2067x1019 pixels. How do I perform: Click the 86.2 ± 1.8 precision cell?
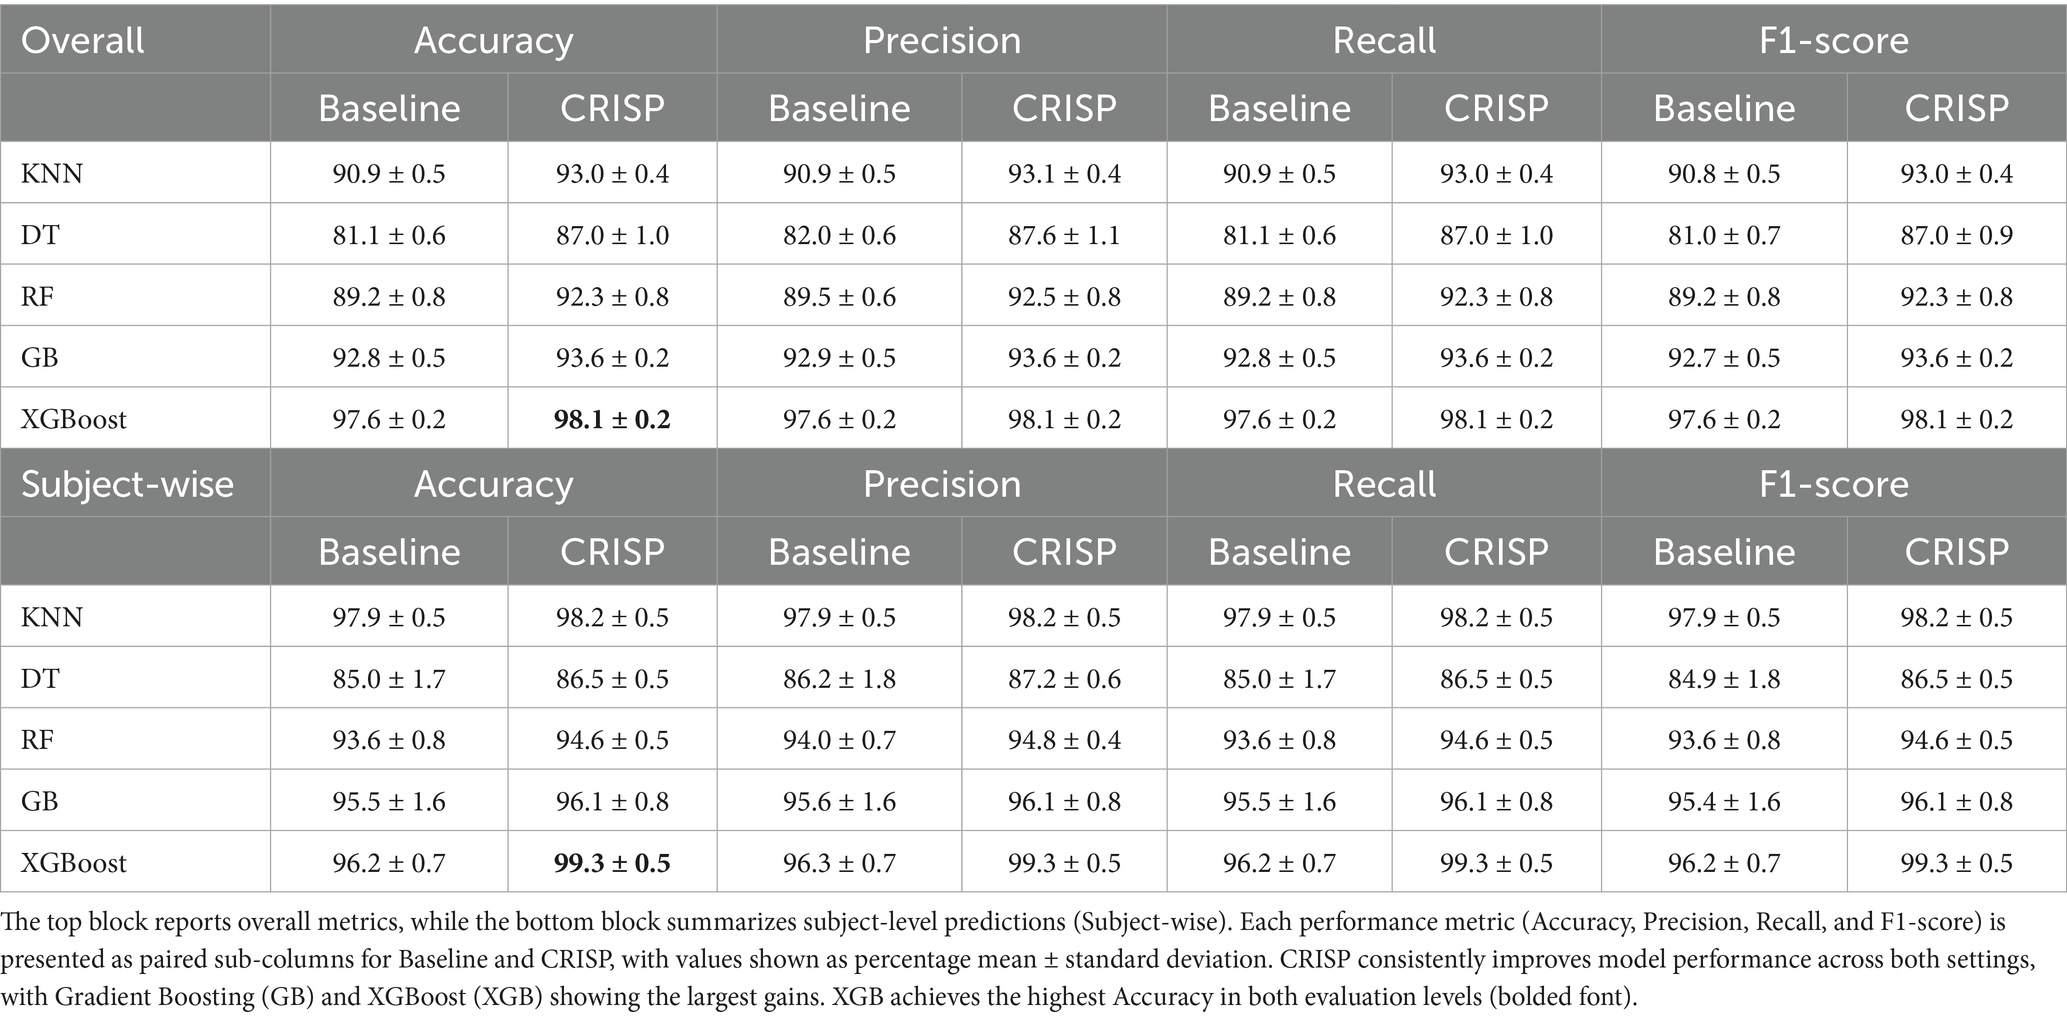coord(839,679)
